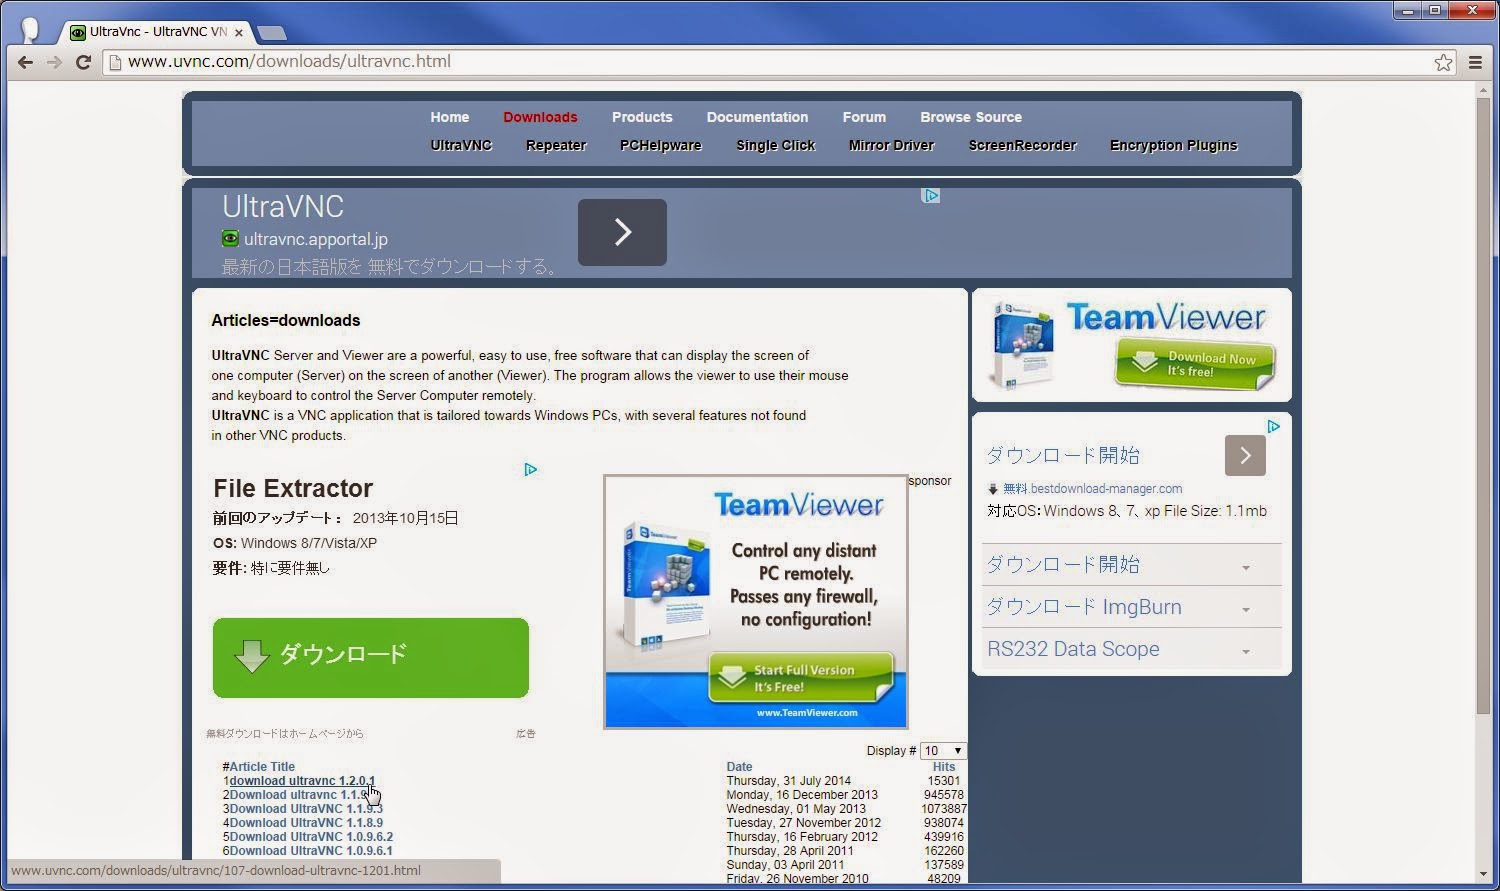Viewport: 1500px width, 891px height.
Task: Click the green ダウンロード button
Action: [x=370, y=657]
